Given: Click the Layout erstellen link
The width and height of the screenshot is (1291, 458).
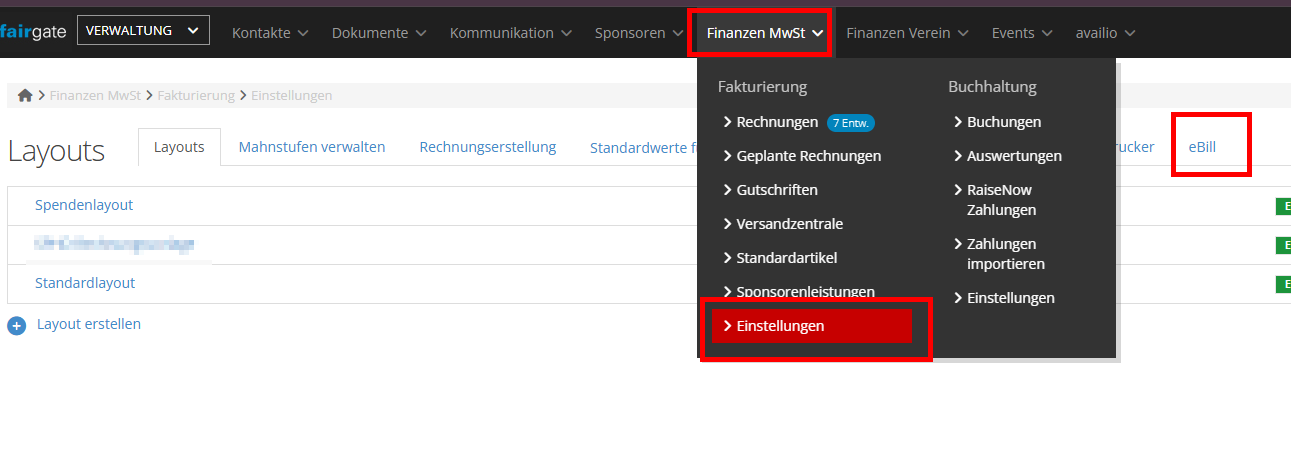Looking at the screenshot, I should click(89, 324).
